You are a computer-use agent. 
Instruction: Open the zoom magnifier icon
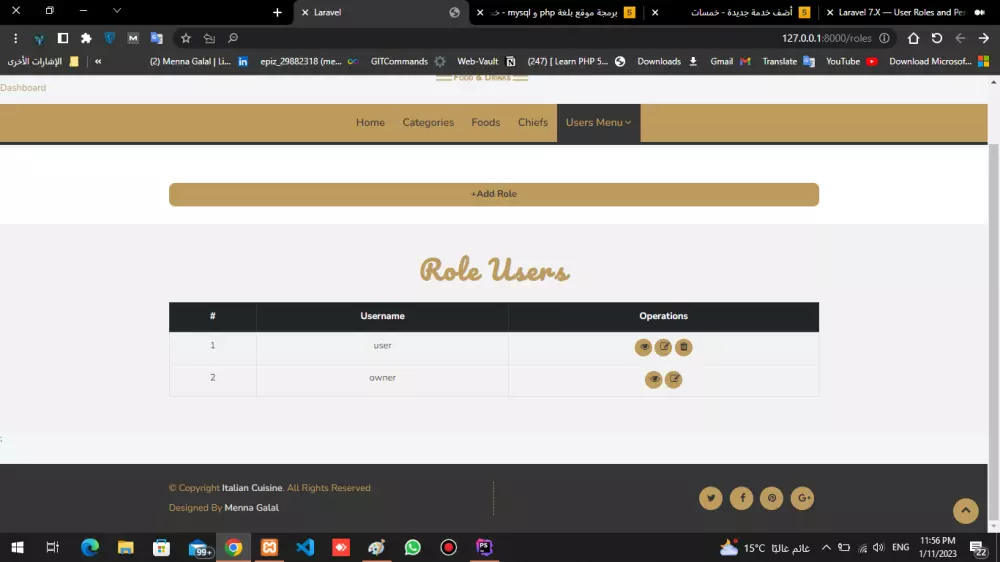(233, 38)
